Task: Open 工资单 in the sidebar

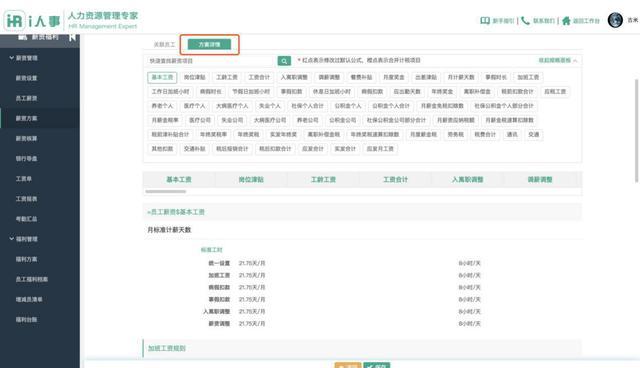Action: (24, 179)
